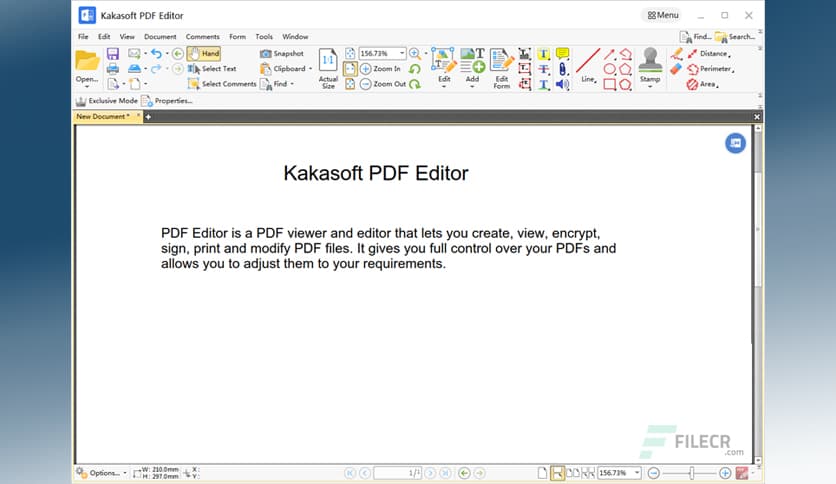This screenshot has height=484, width=836.
Task: Click rotate counter-clockwise green arrow
Action: 415,69
